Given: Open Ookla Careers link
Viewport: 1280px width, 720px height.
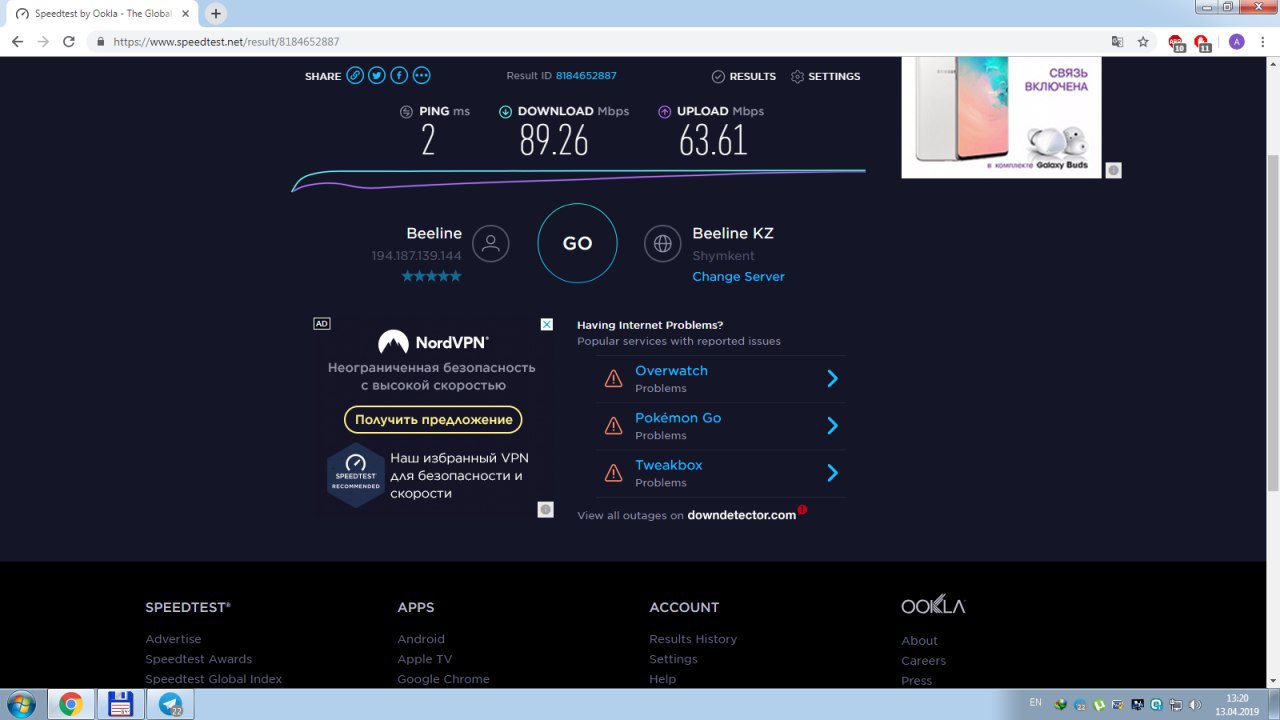Looking at the screenshot, I should pyautogui.click(x=923, y=661).
